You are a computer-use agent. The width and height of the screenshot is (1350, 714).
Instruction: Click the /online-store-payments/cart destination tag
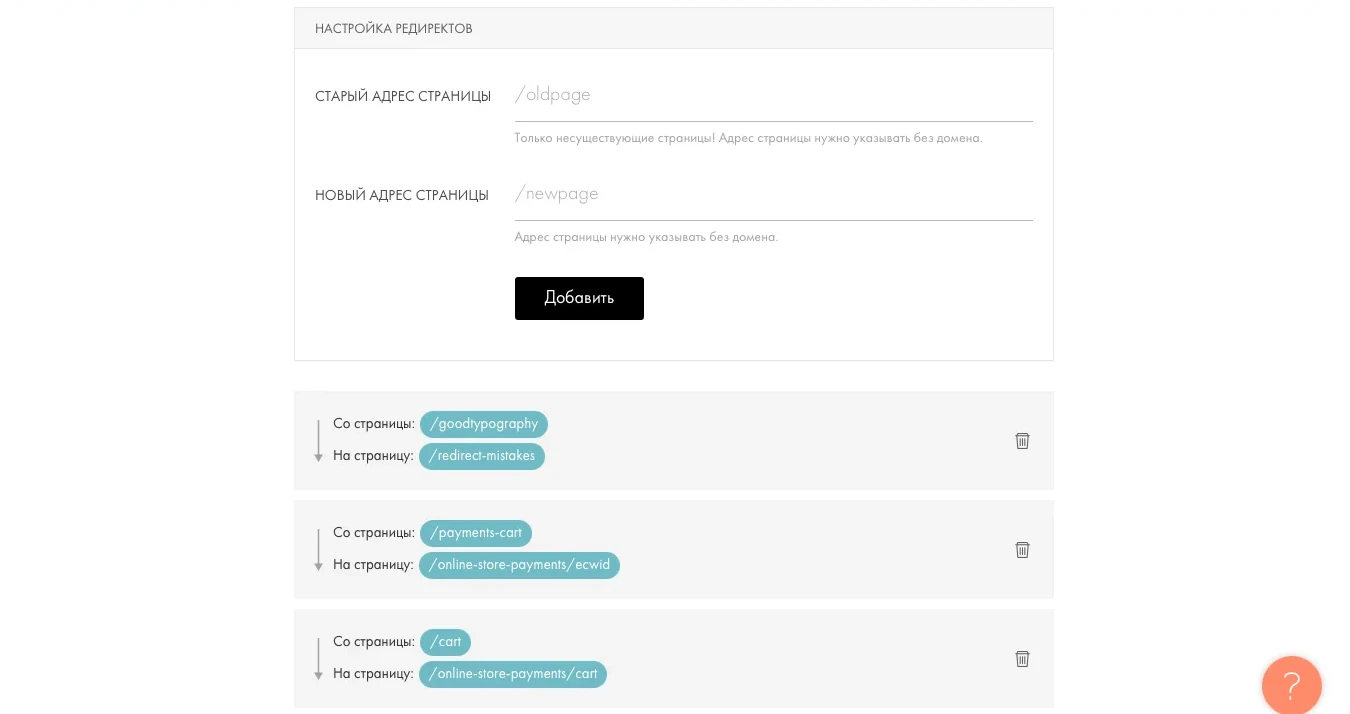tap(512, 674)
